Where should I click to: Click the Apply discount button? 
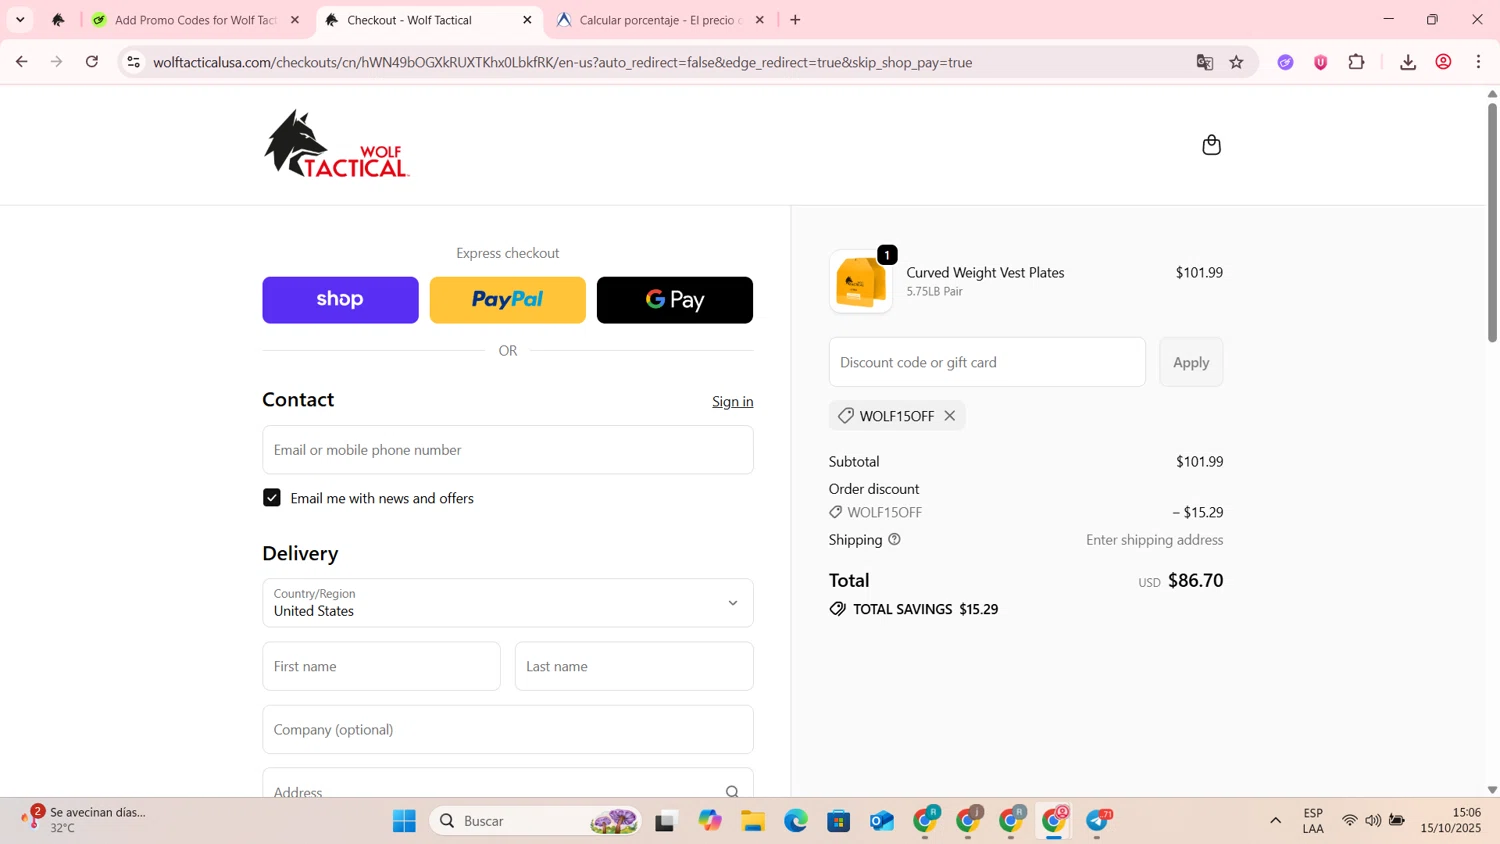1191,362
